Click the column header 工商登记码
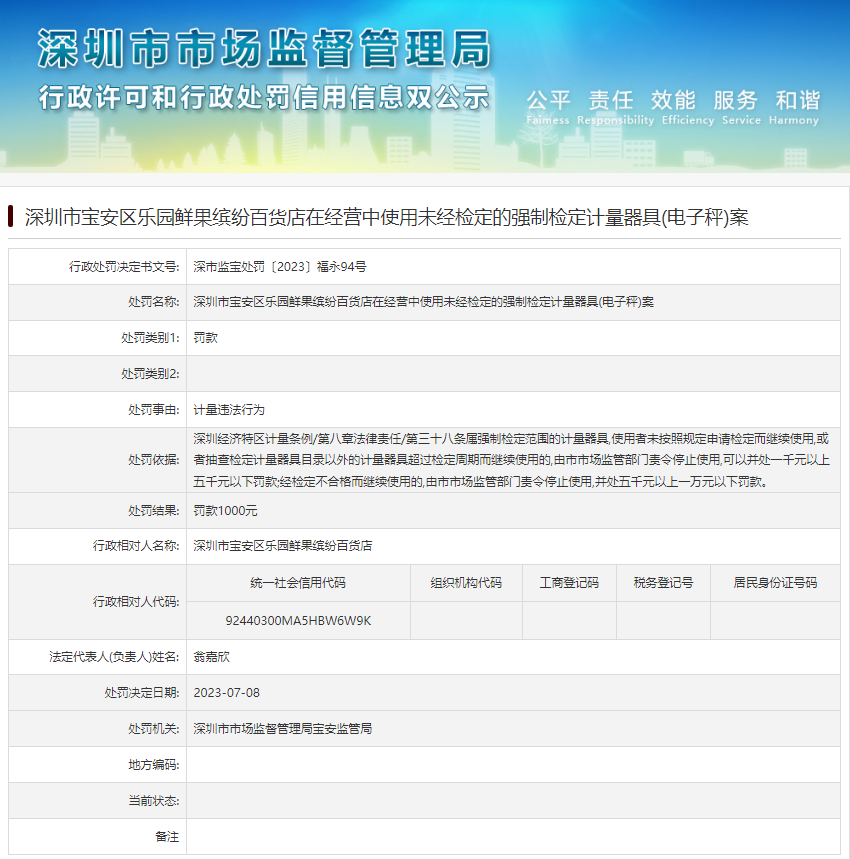Screen dimensions: 850x859 tap(569, 583)
